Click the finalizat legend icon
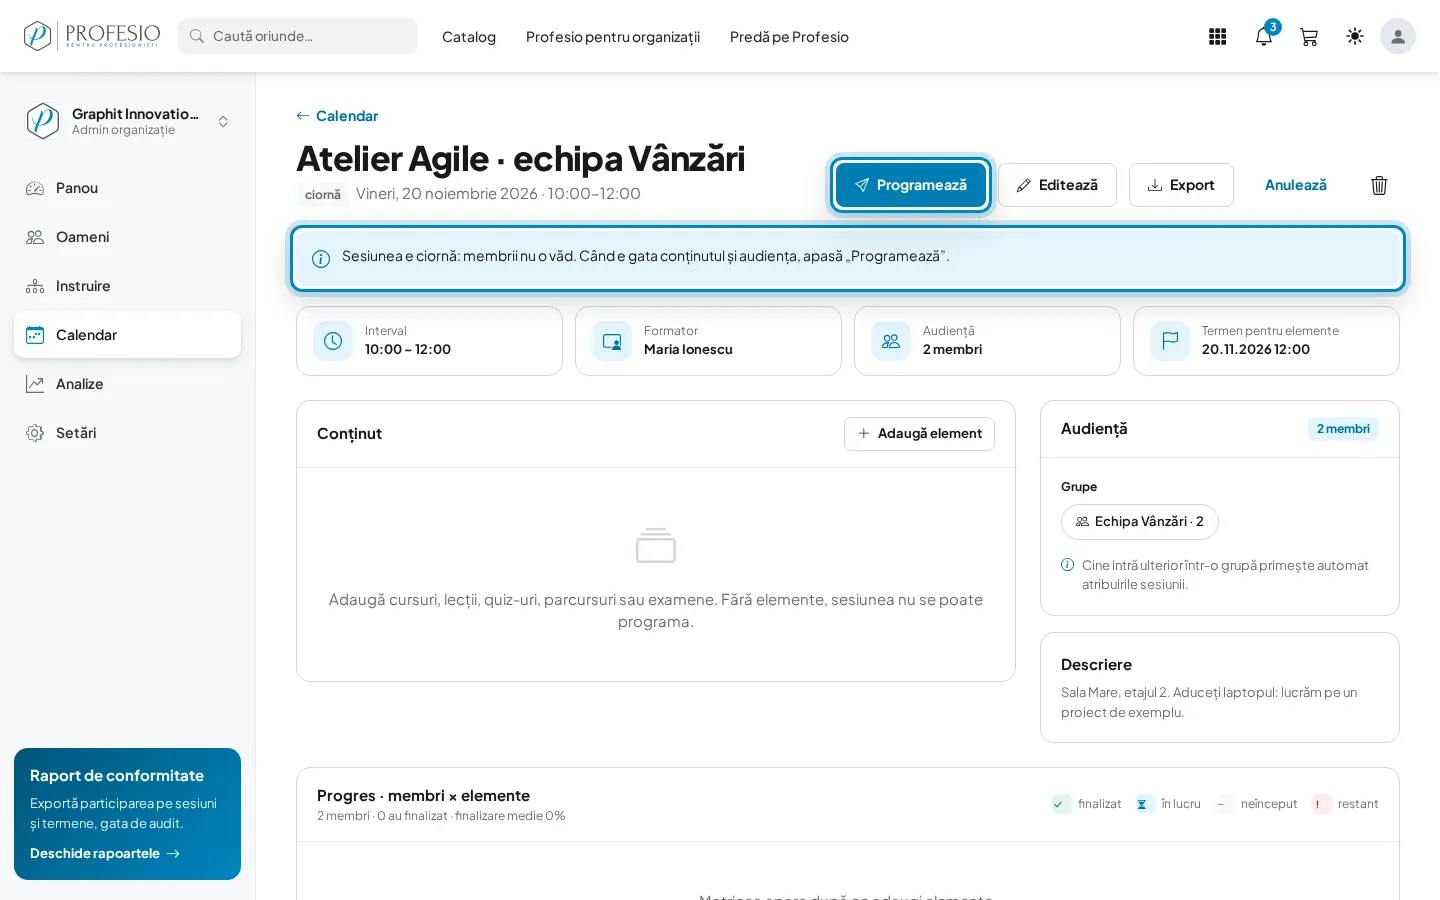The width and height of the screenshot is (1440, 900). [1061, 804]
